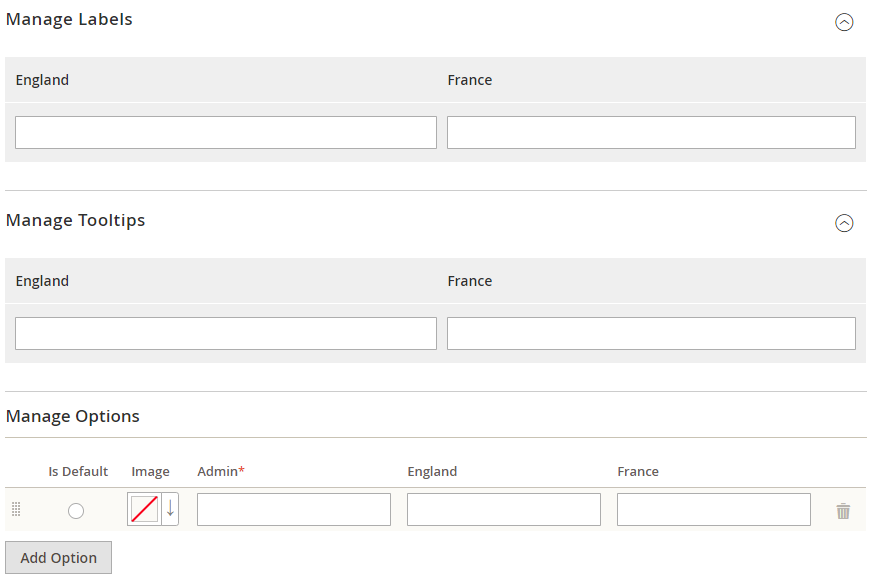
Task: Click the empty swatch image box
Action: (x=144, y=509)
